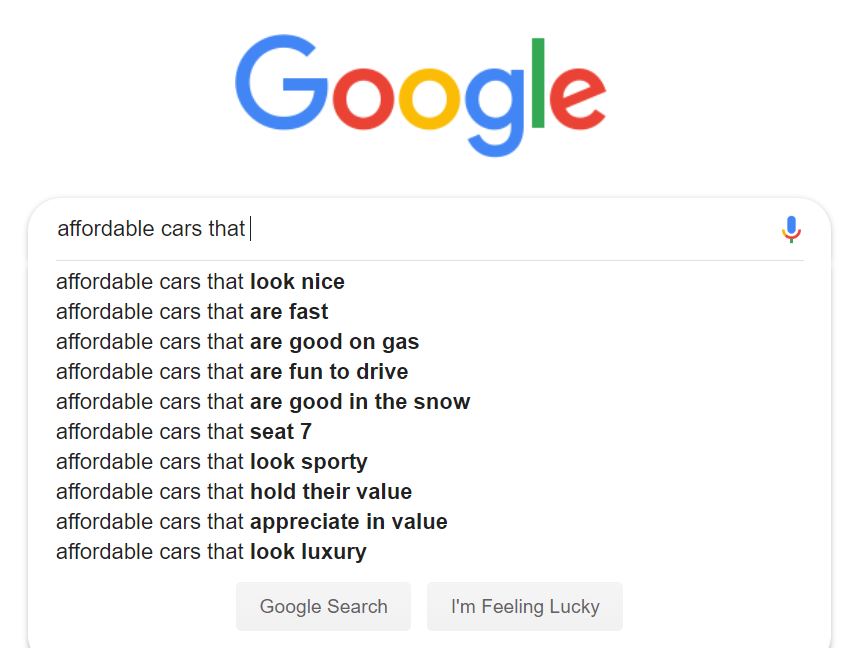856x648 pixels.
Task: Click the voice search microphone icon
Action: point(791,229)
